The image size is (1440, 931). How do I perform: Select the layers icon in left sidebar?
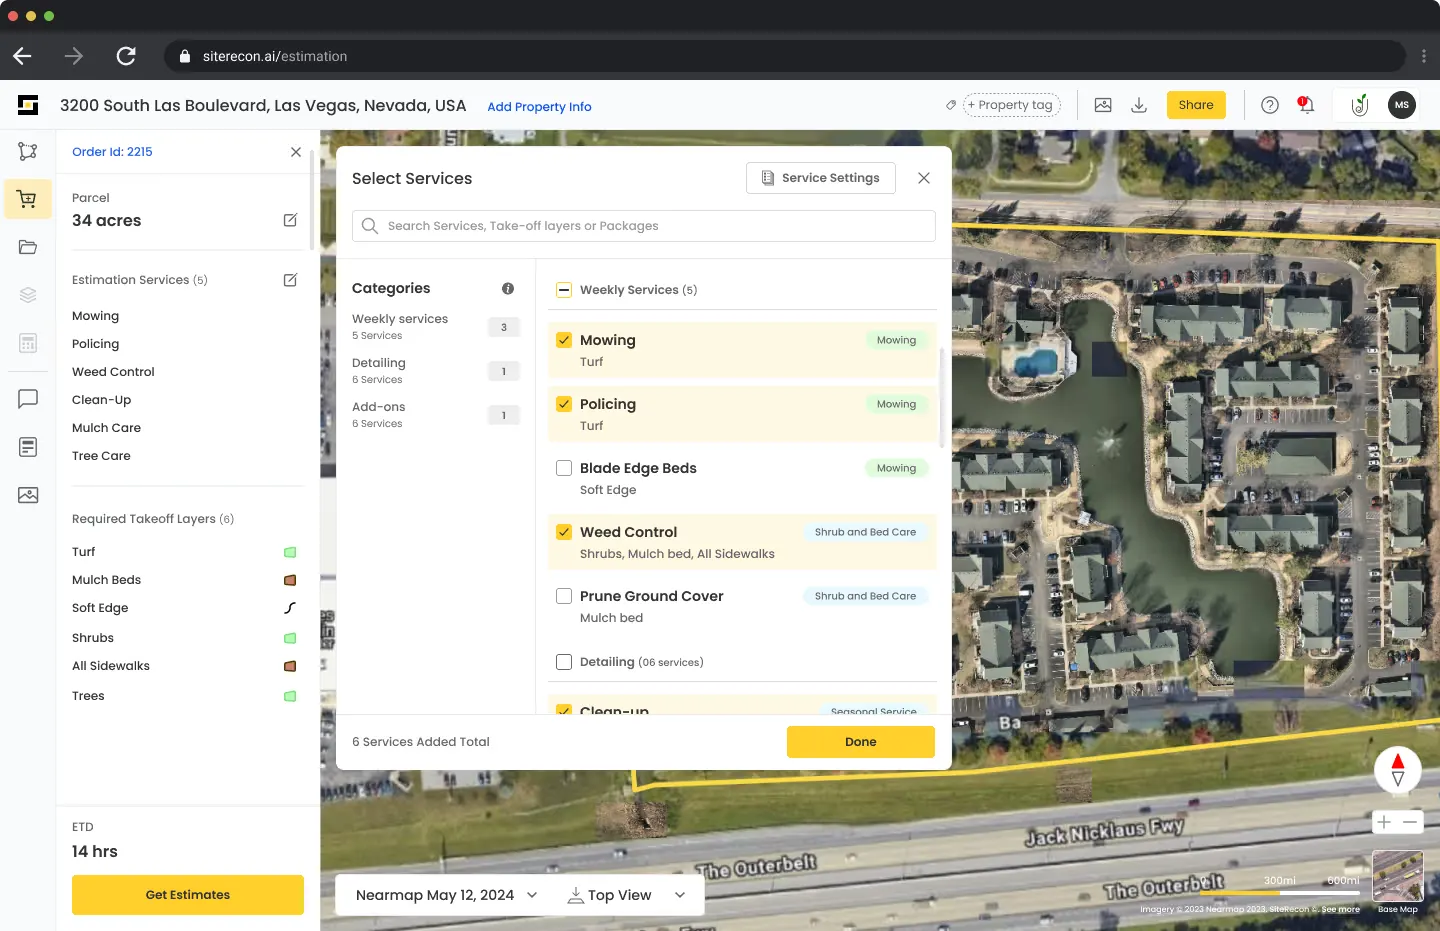click(28, 295)
